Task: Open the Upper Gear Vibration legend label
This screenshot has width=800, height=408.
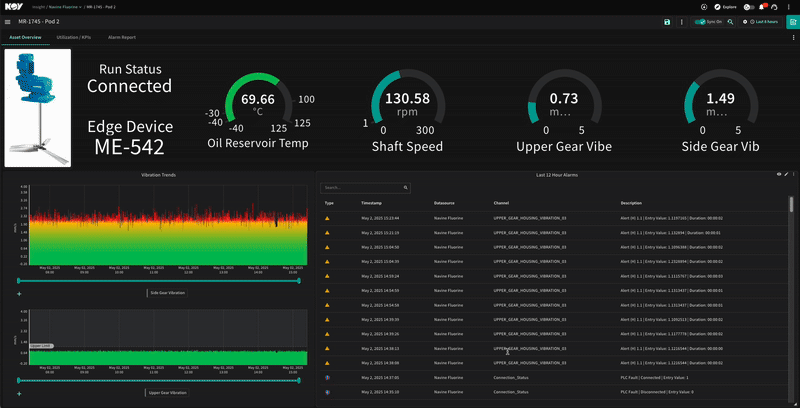Action: click(166, 393)
